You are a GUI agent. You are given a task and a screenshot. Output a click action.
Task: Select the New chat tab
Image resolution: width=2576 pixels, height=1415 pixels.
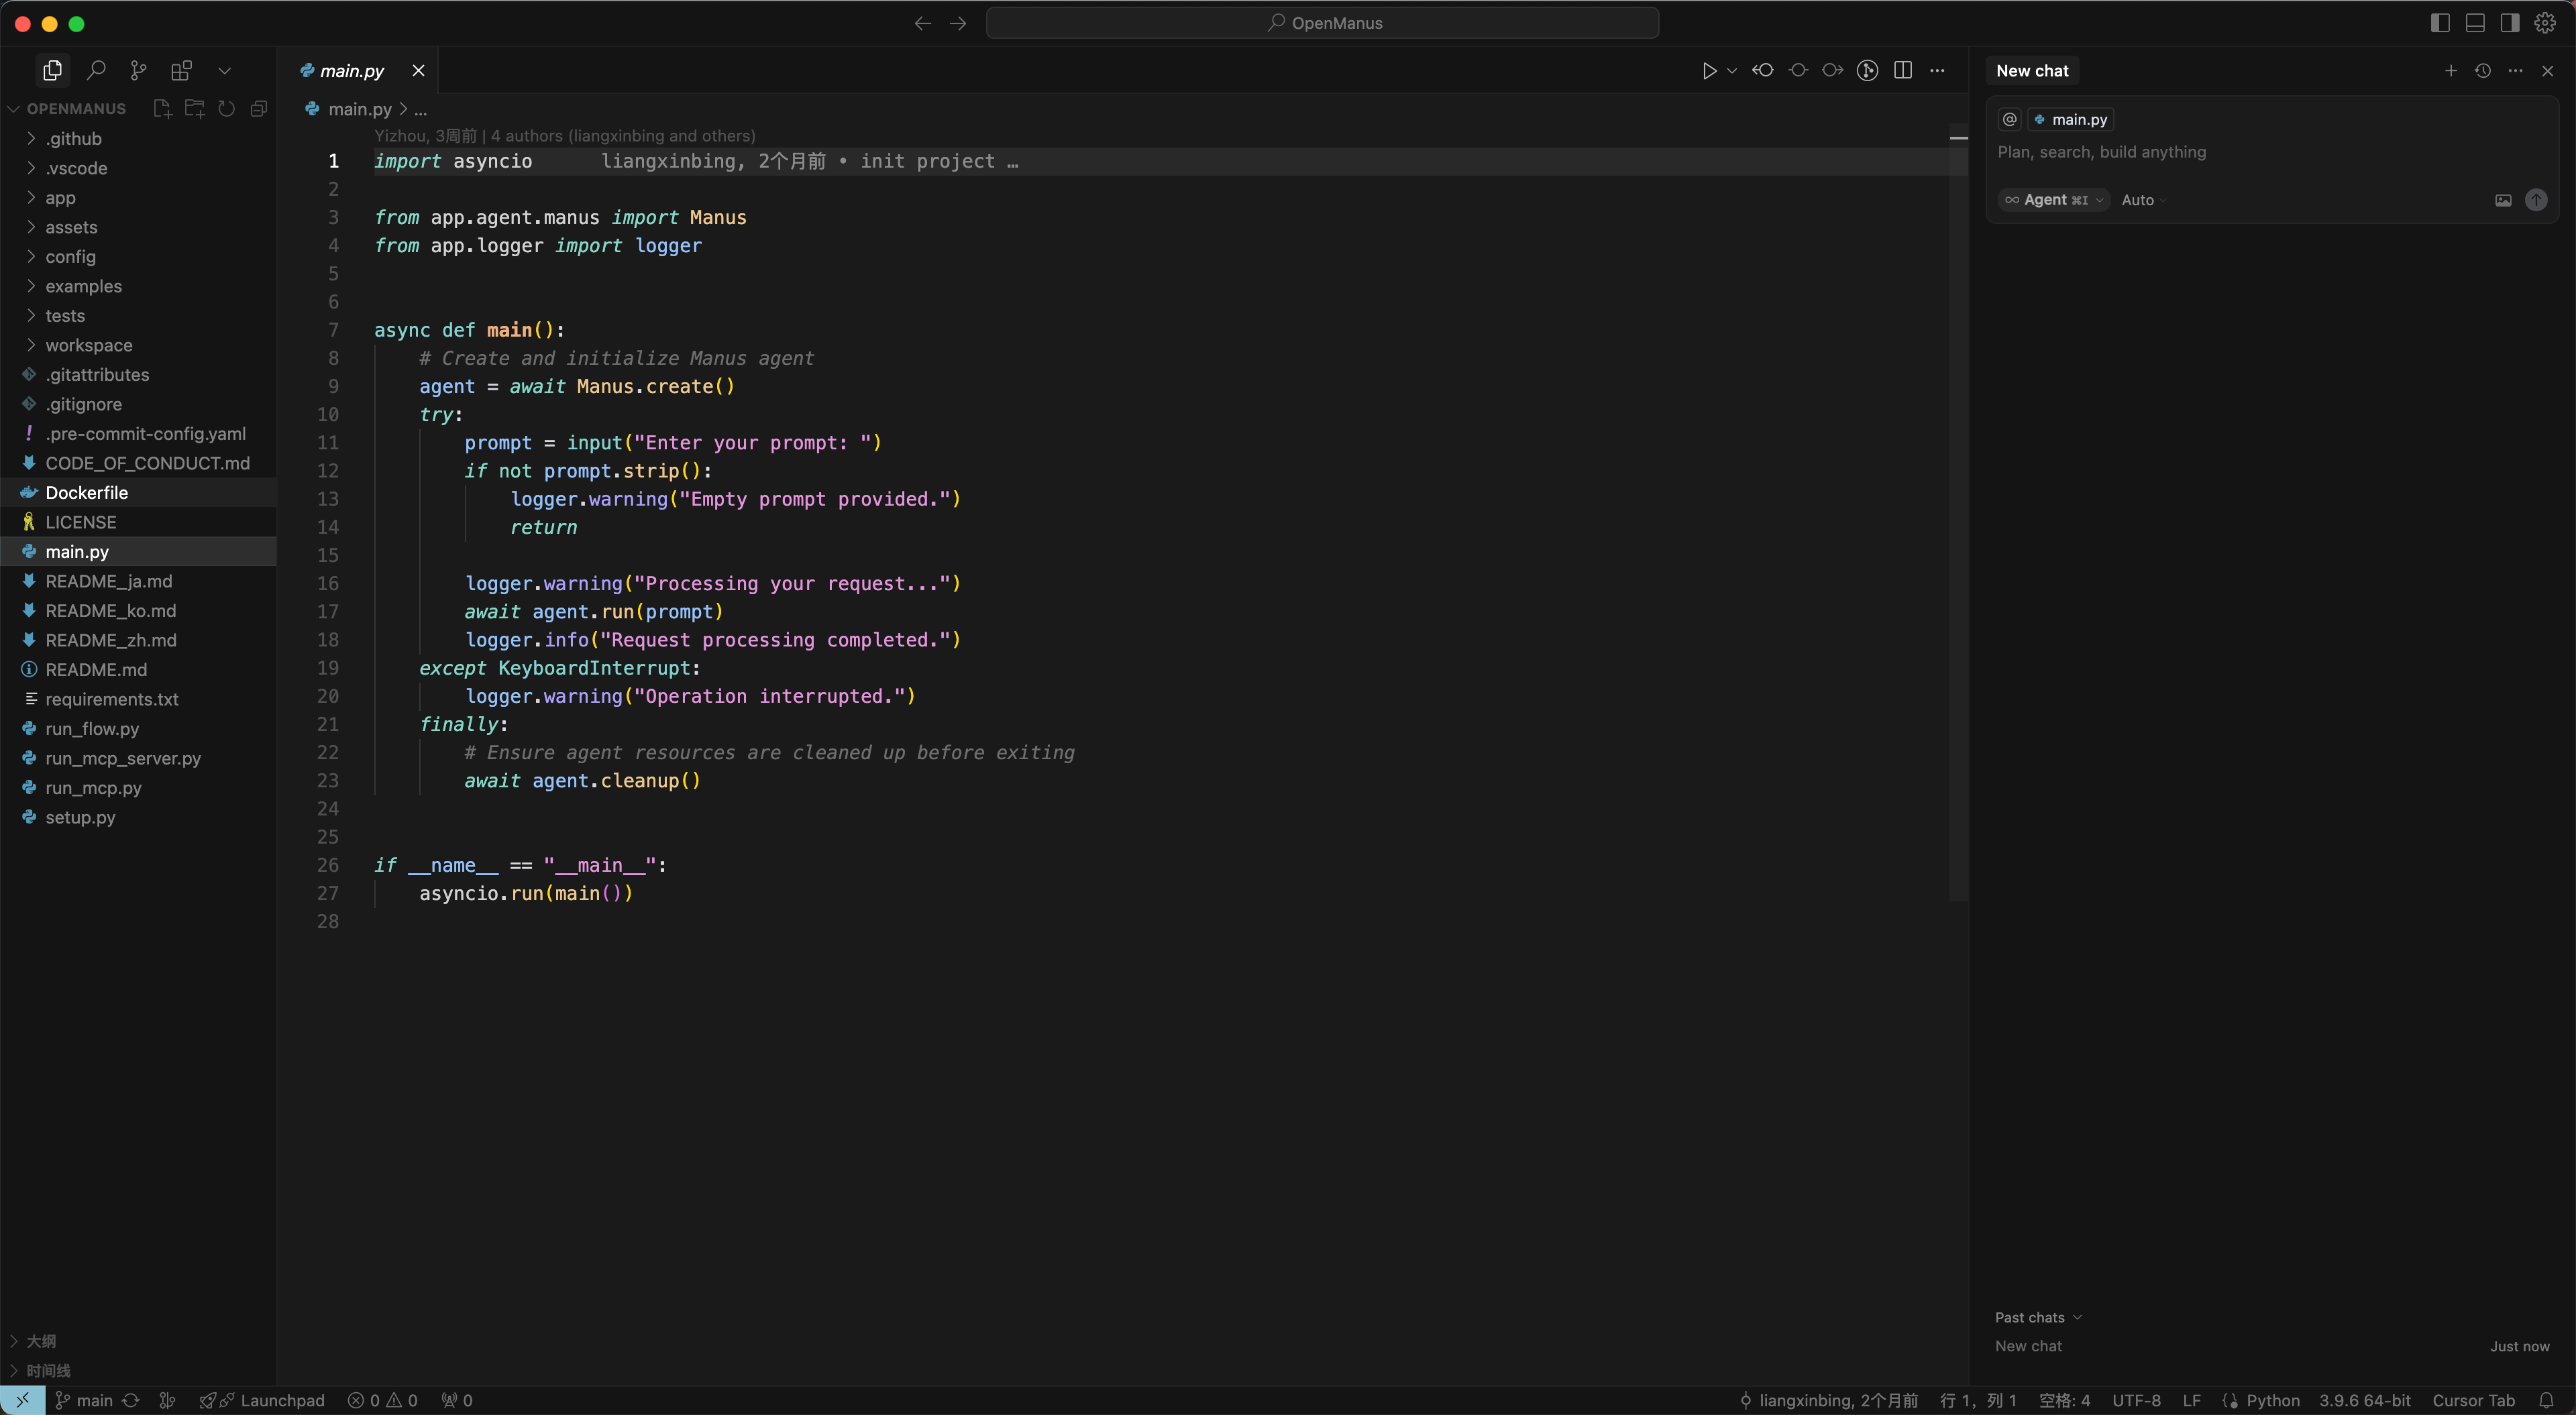coord(2031,70)
